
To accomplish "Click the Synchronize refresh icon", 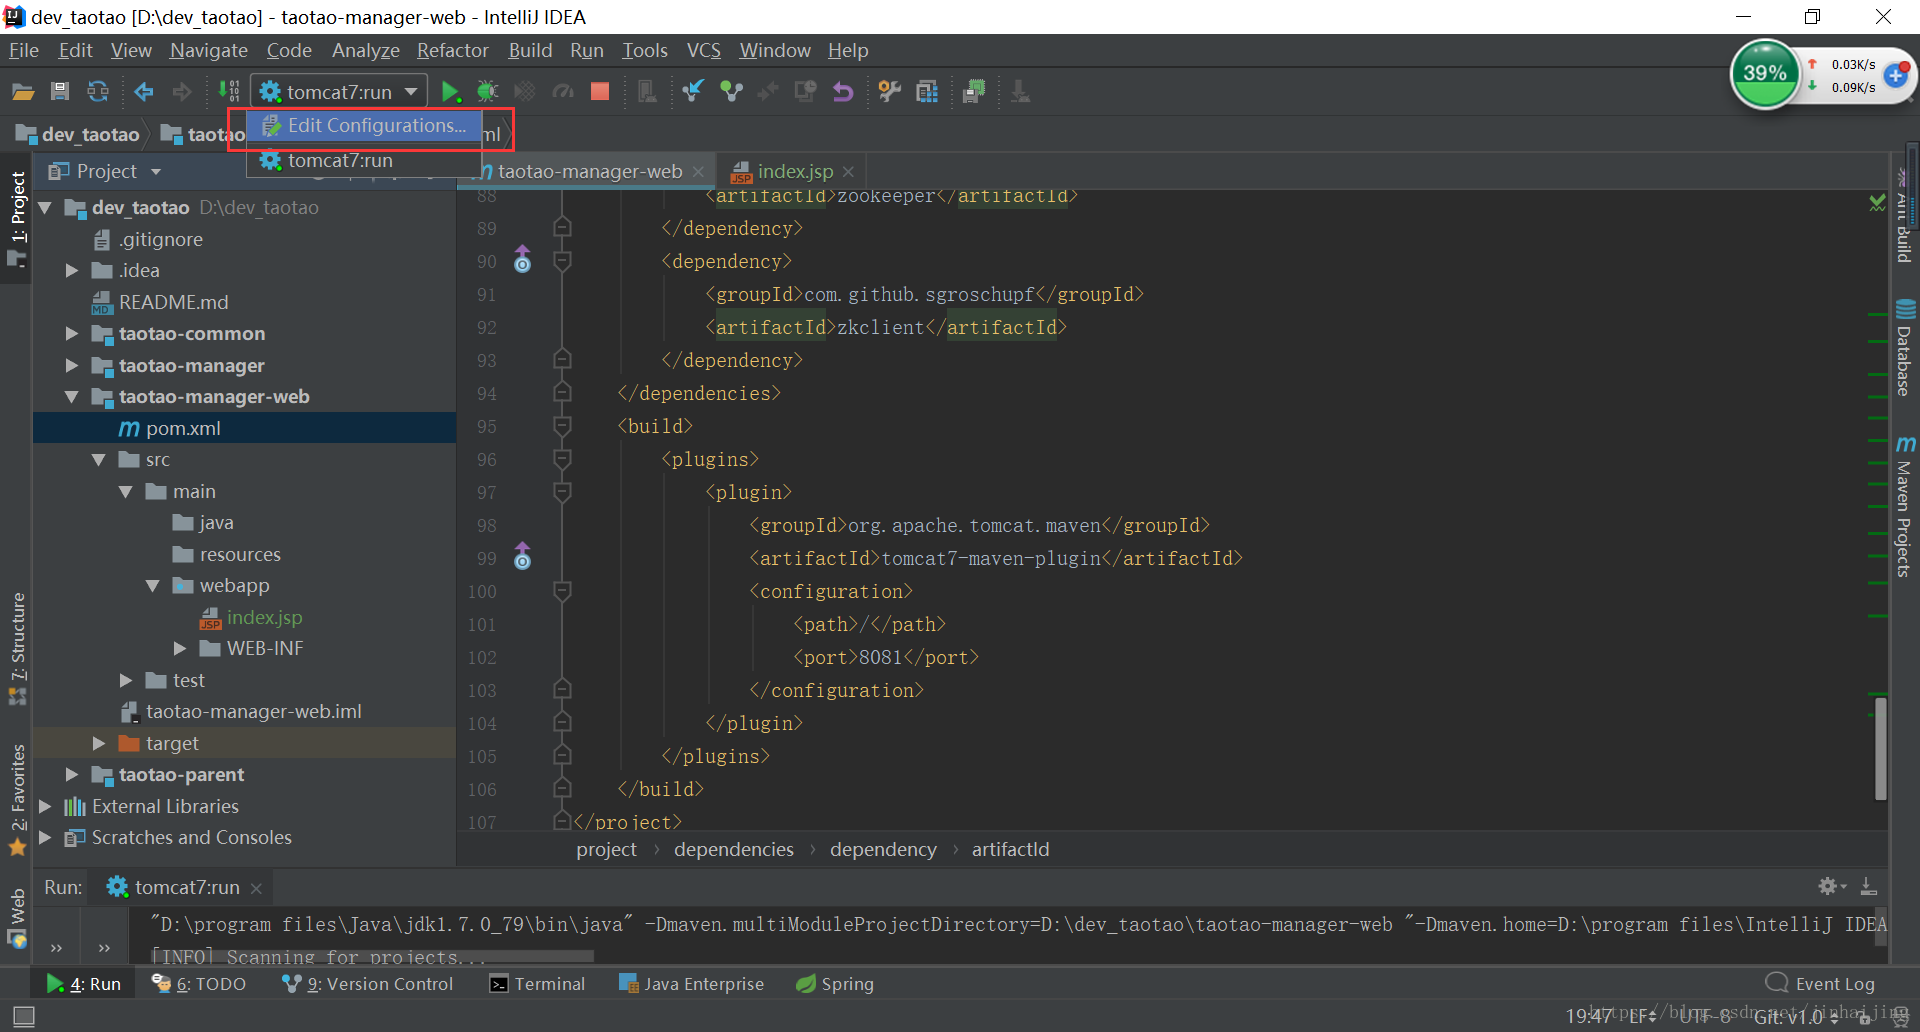I will point(98,92).
